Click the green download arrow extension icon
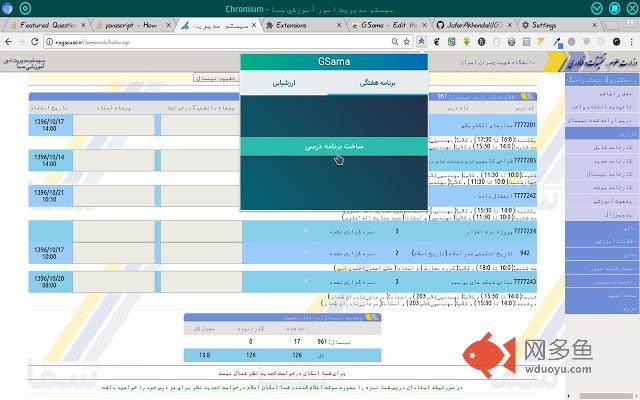Image resolution: width=640 pixels, height=400 pixels. (x=467, y=41)
